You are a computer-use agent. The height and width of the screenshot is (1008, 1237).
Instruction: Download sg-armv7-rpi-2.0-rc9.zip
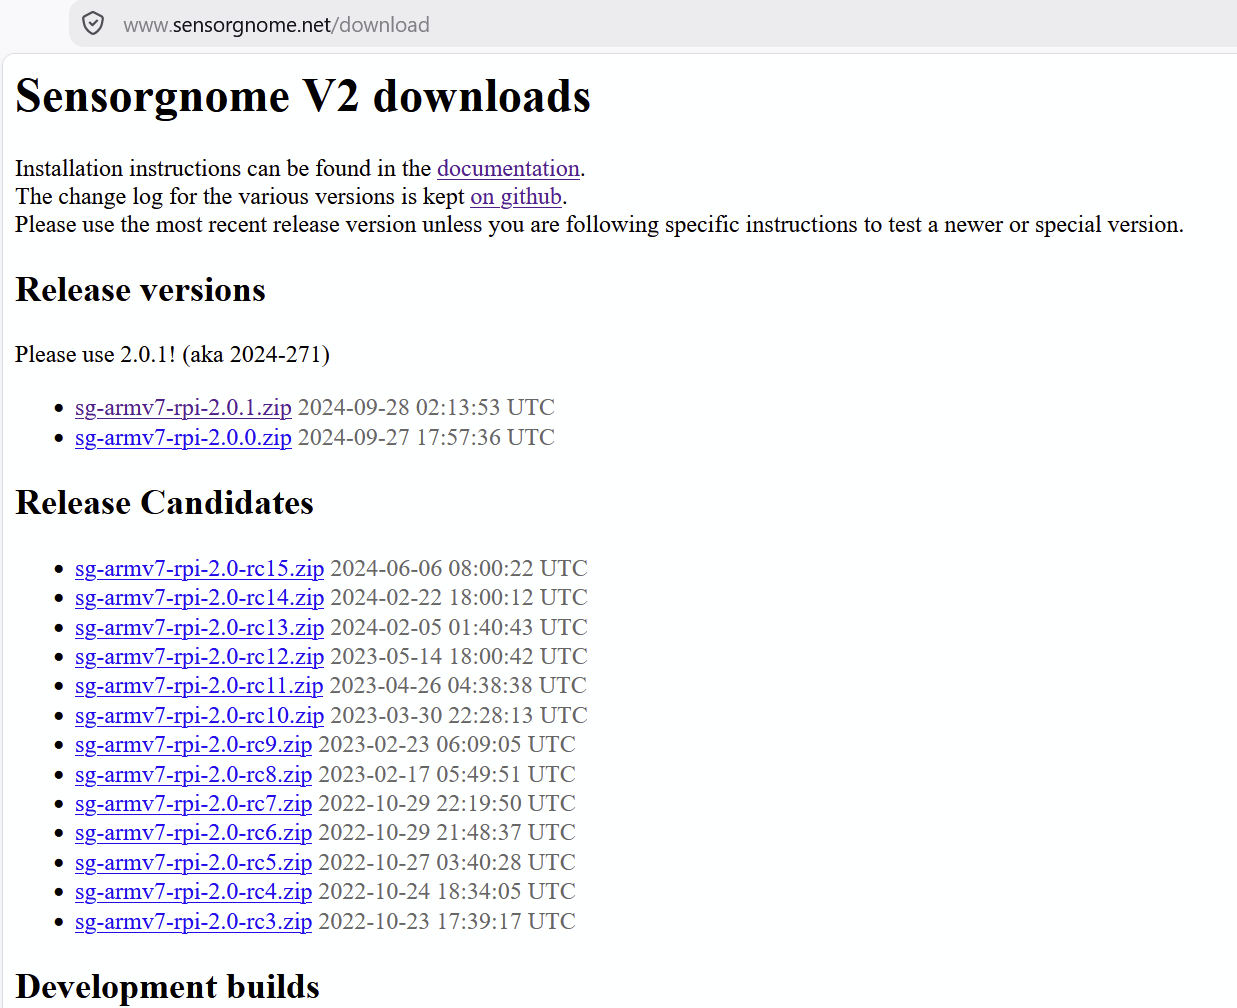(x=193, y=744)
